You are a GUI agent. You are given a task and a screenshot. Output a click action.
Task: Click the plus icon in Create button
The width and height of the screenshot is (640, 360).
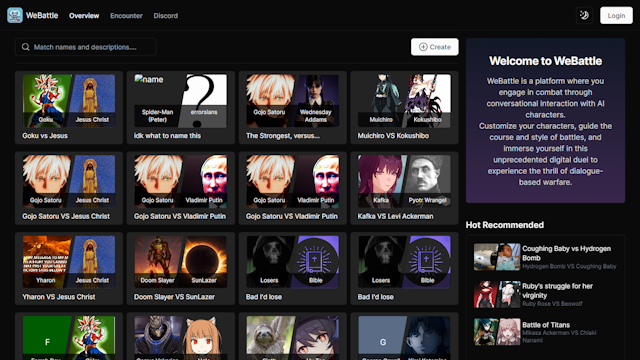[x=423, y=47]
